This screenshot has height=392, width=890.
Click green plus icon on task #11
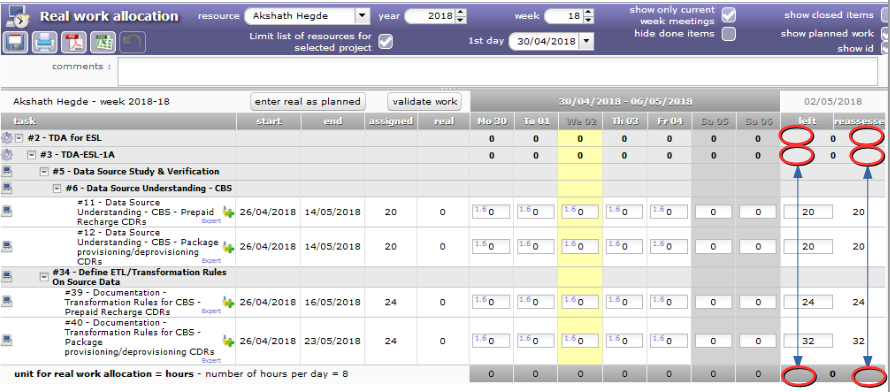coord(228,212)
